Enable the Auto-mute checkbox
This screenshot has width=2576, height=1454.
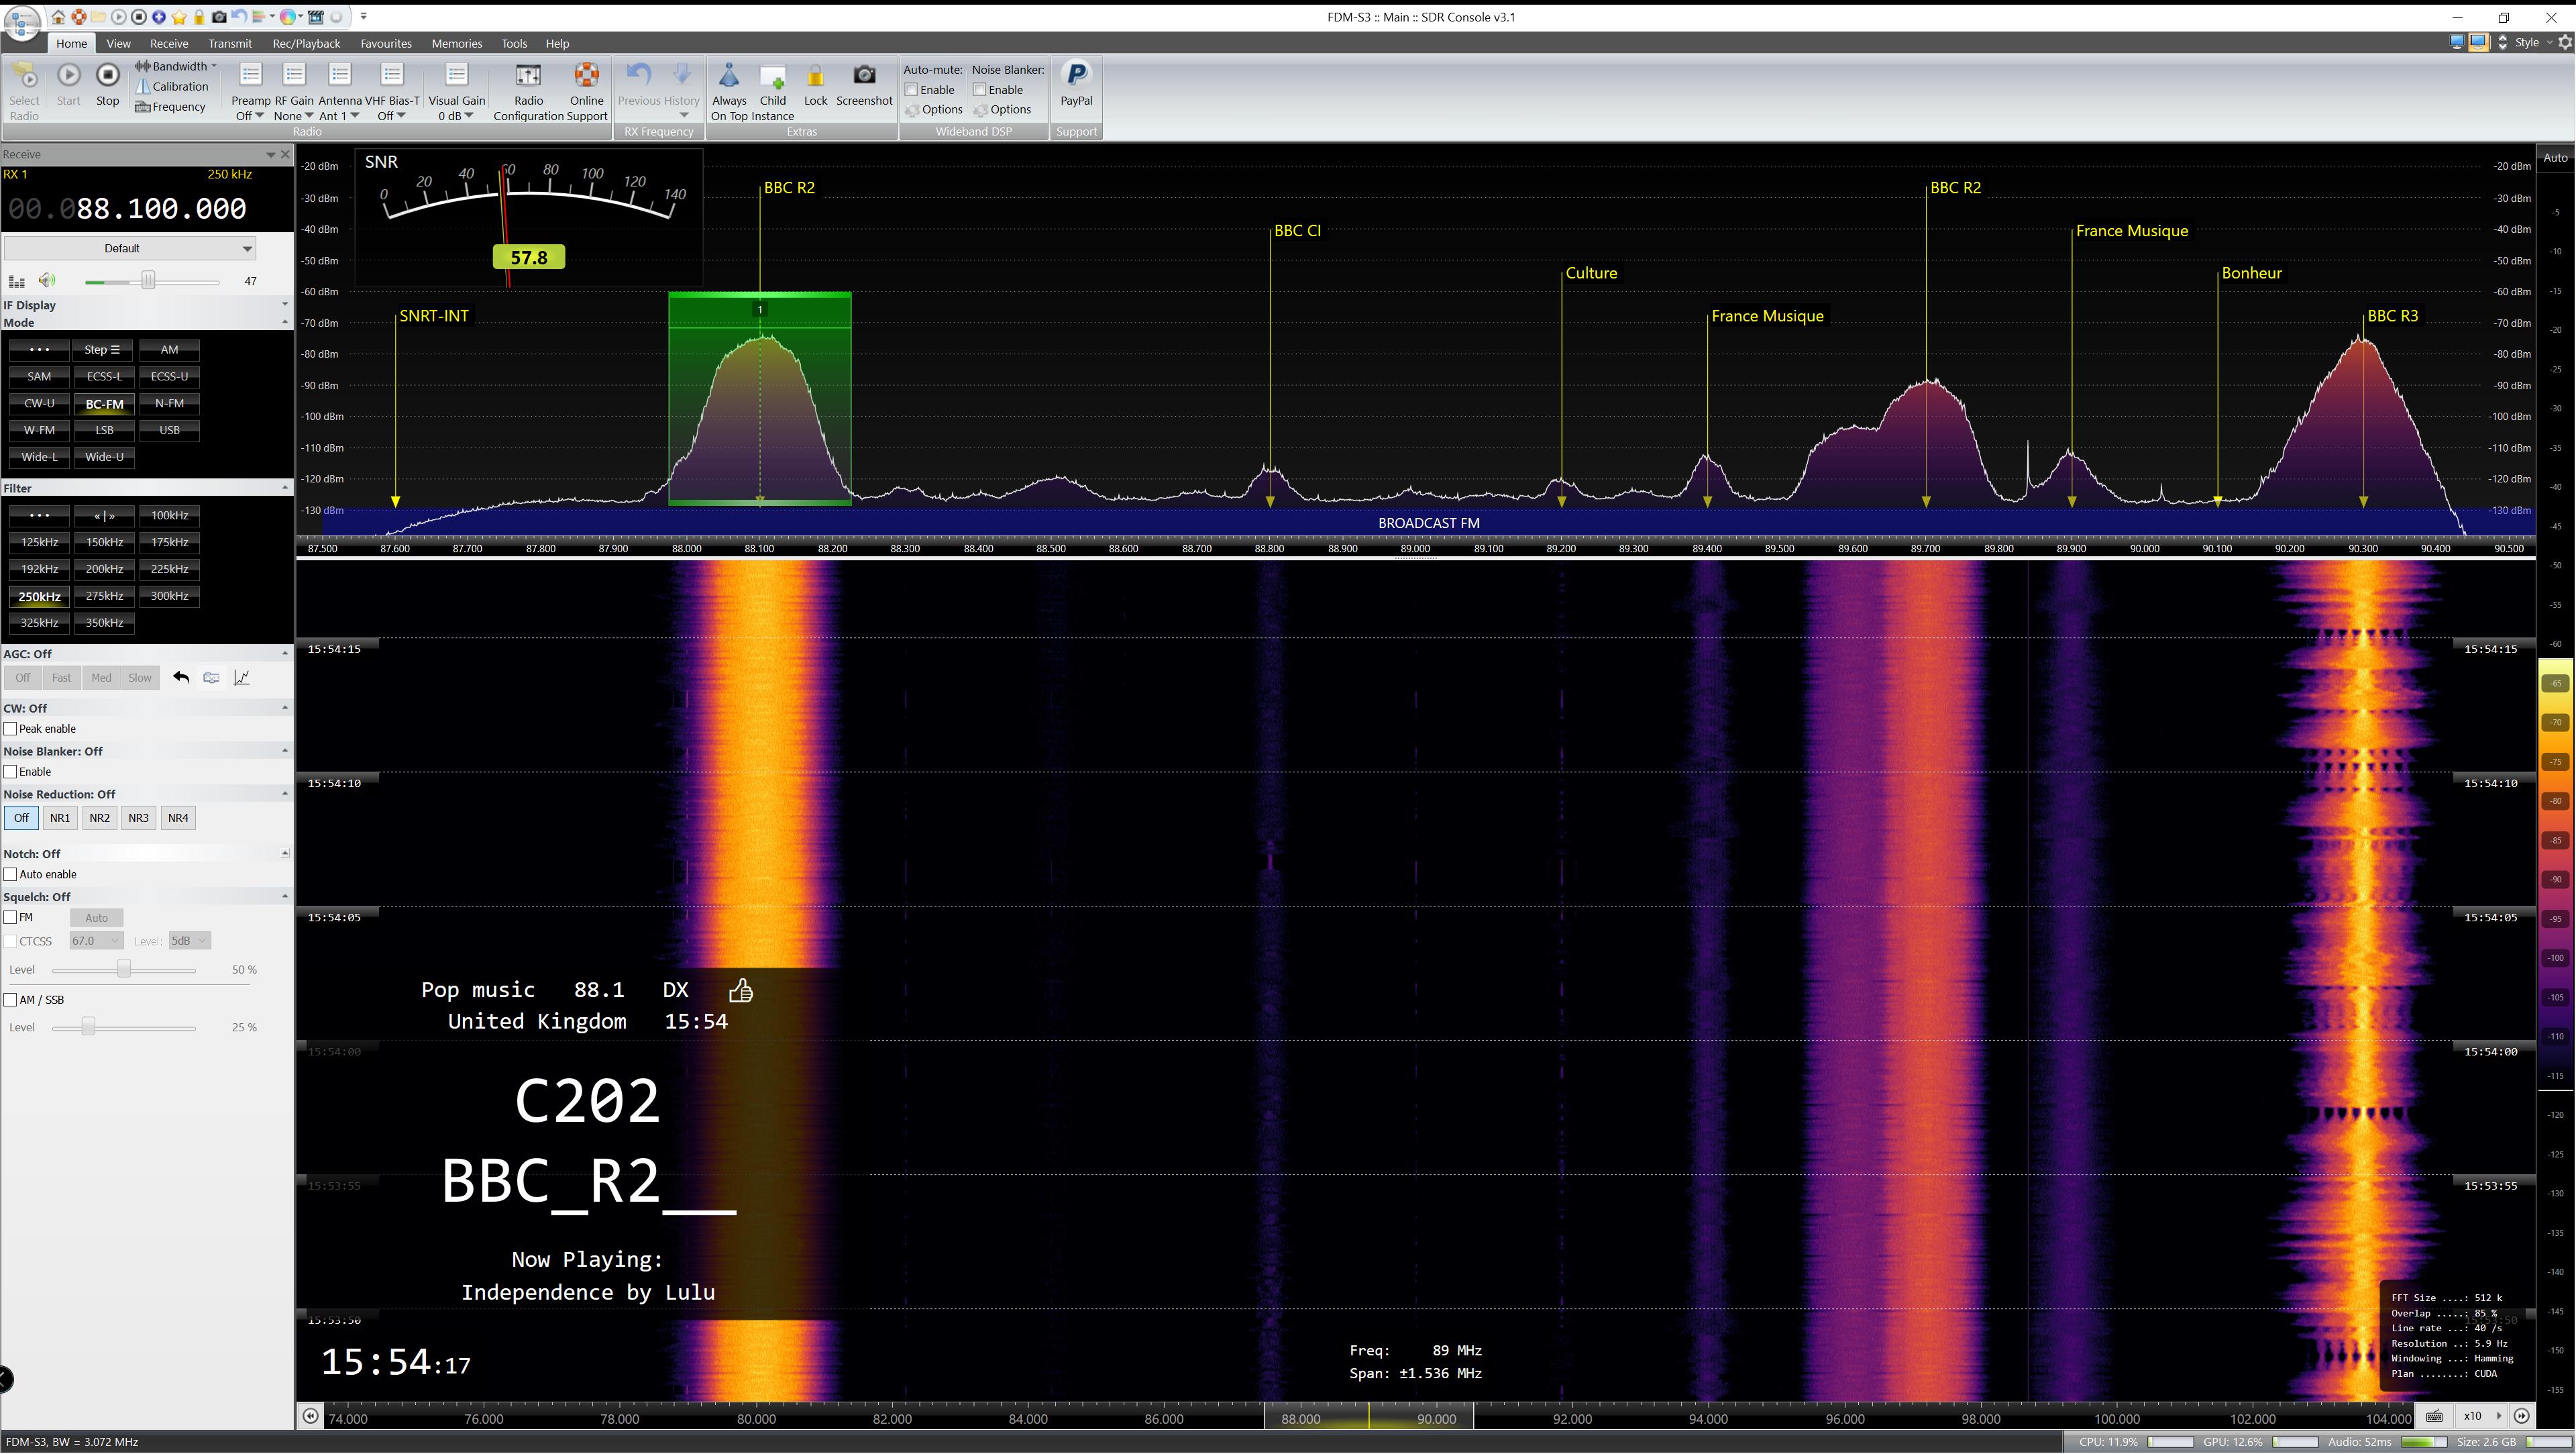pos(911,90)
